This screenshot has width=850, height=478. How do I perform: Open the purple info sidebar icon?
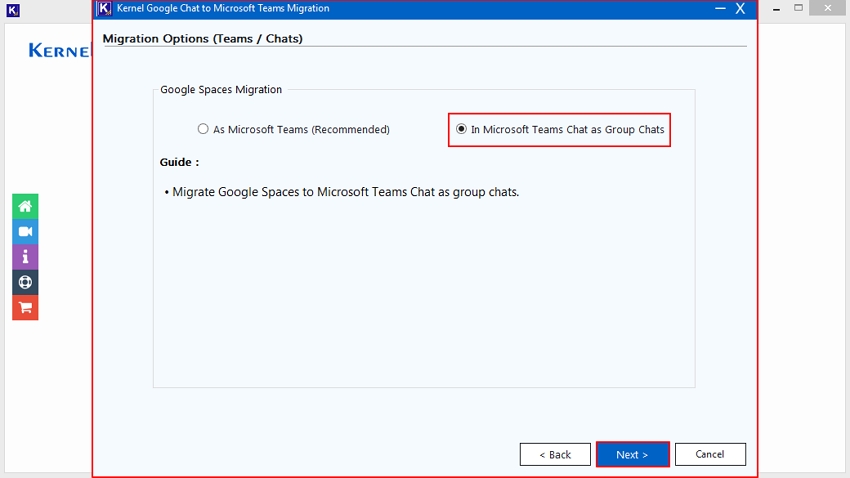(25, 257)
